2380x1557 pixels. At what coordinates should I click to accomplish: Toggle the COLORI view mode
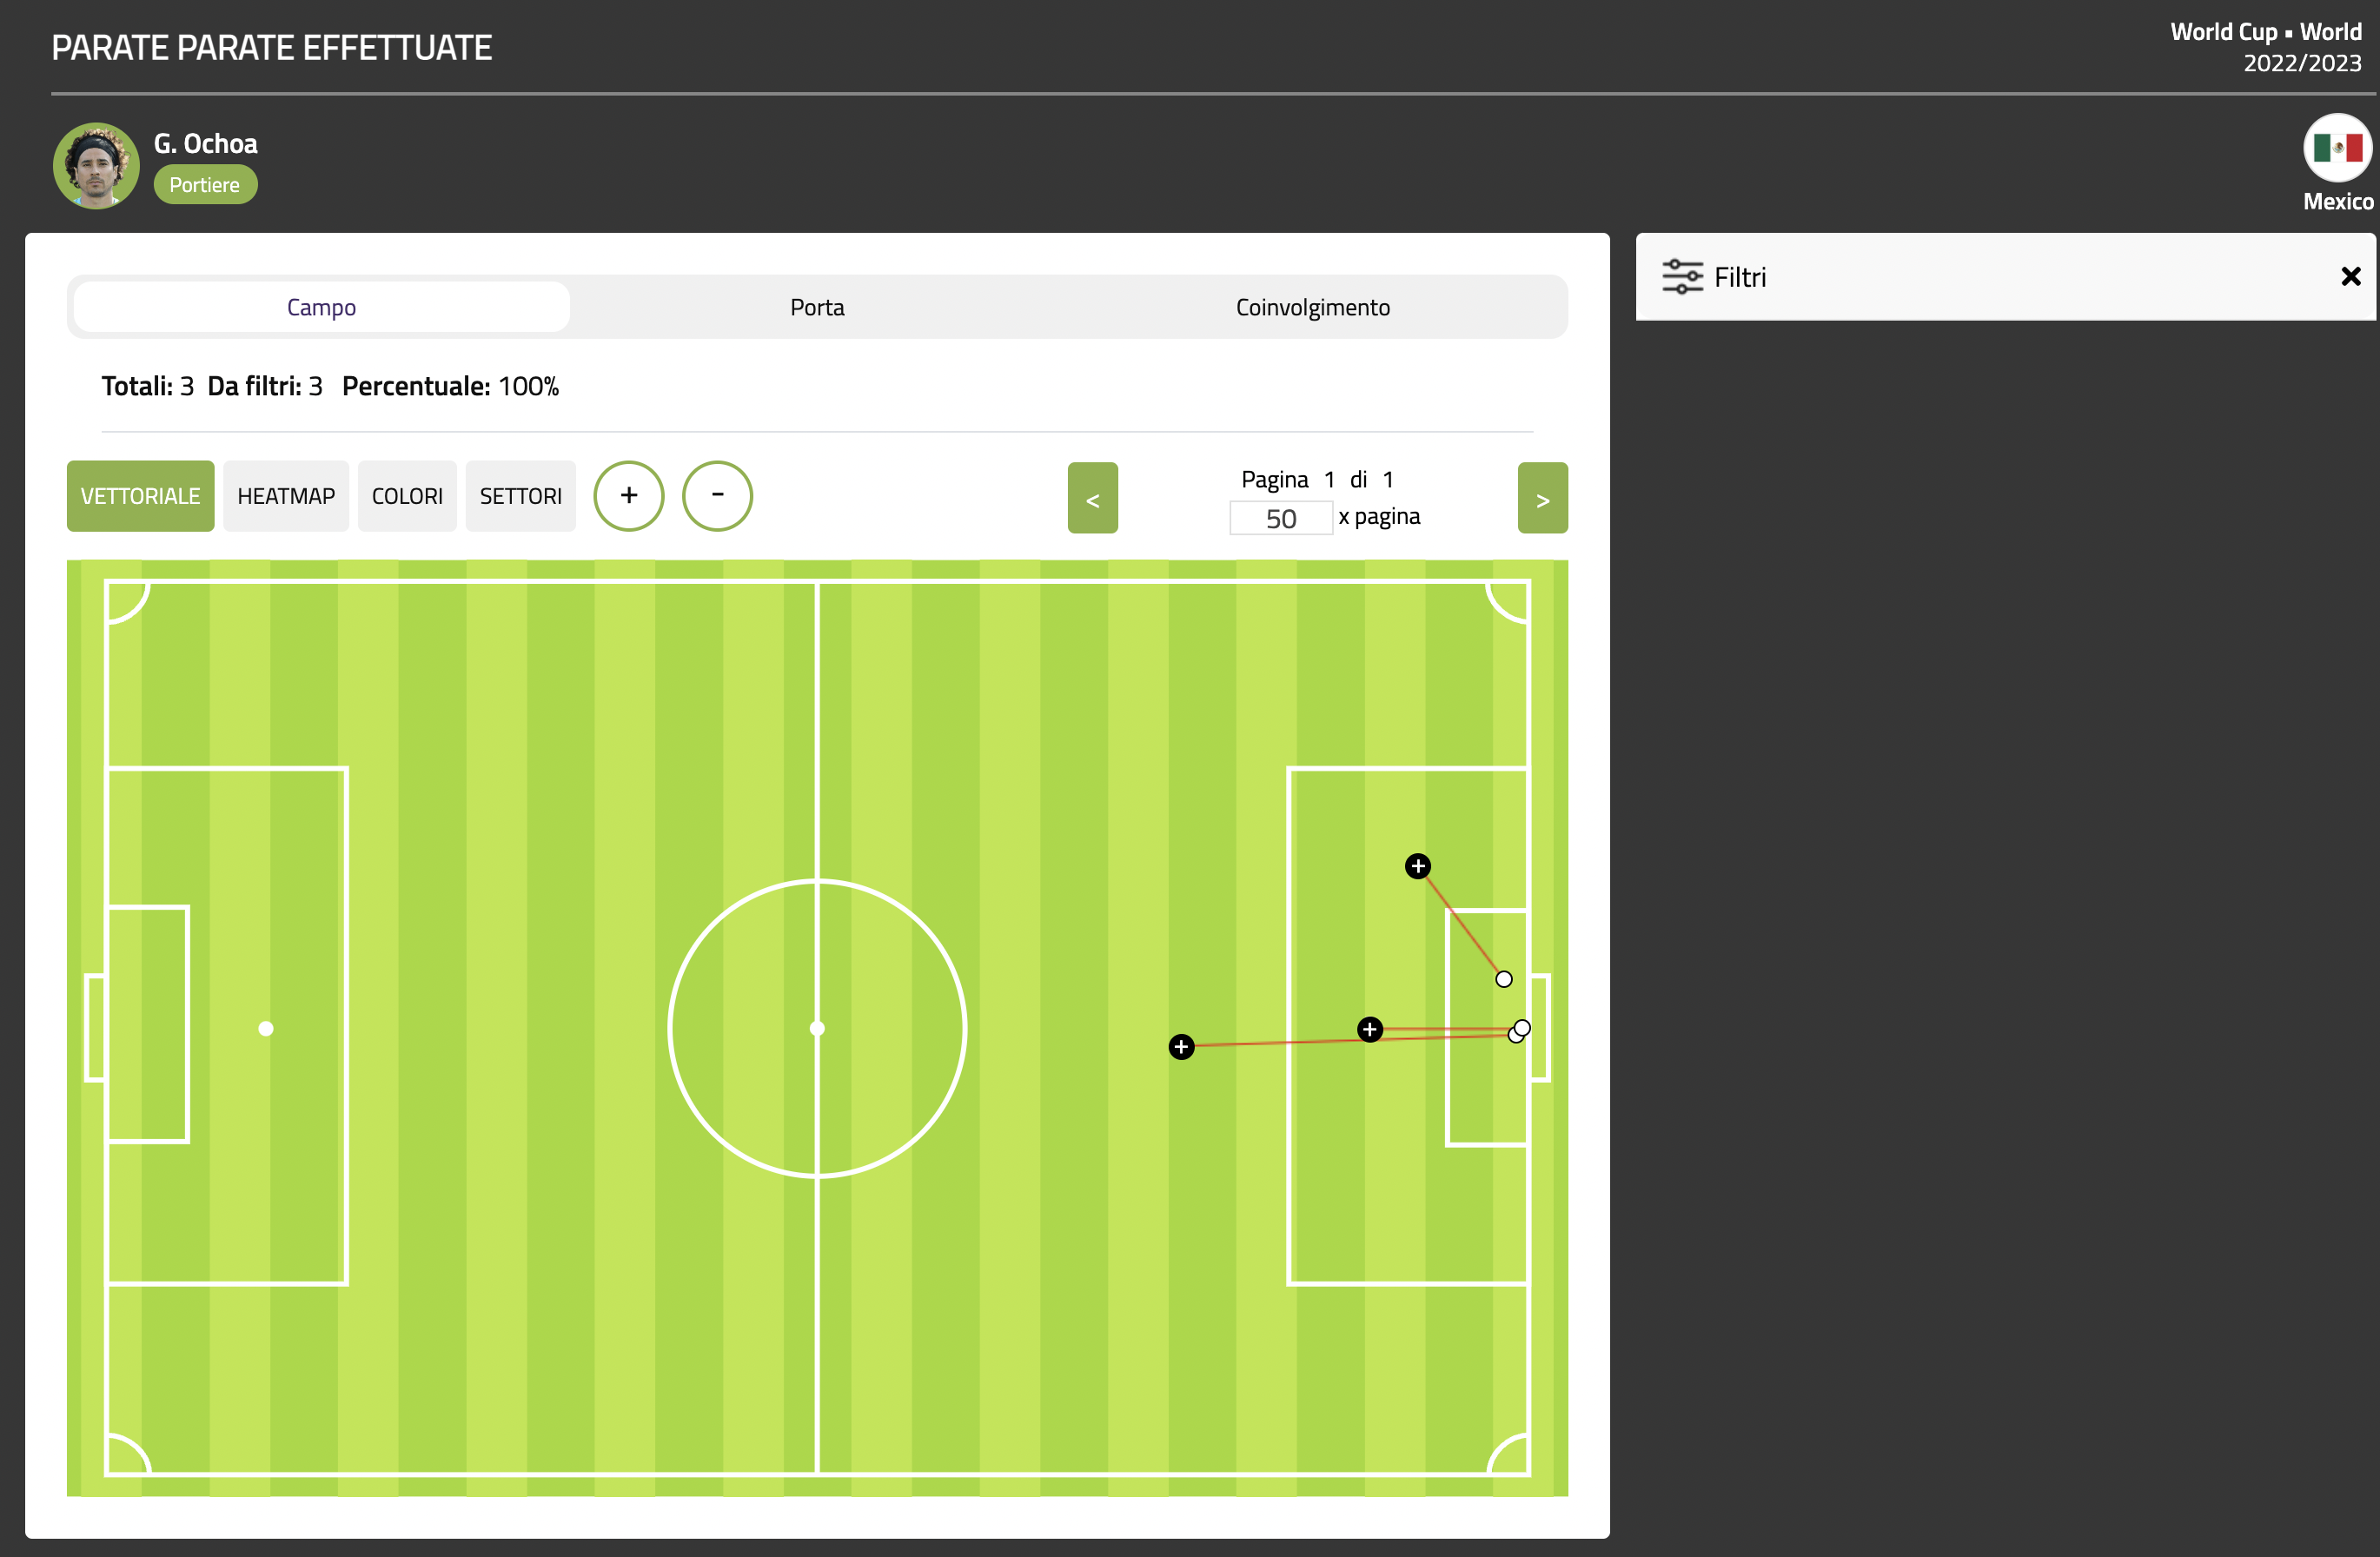[x=407, y=496]
